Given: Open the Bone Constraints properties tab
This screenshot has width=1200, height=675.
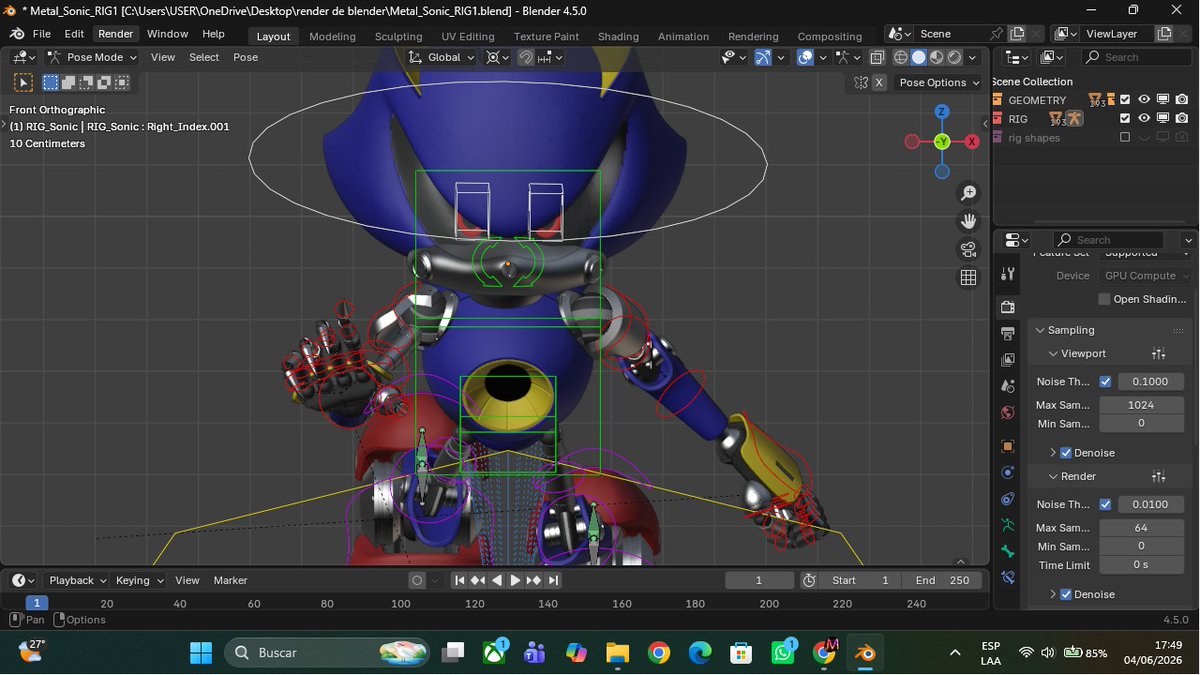Looking at the screenshot, I should (x=1008, y=577).
